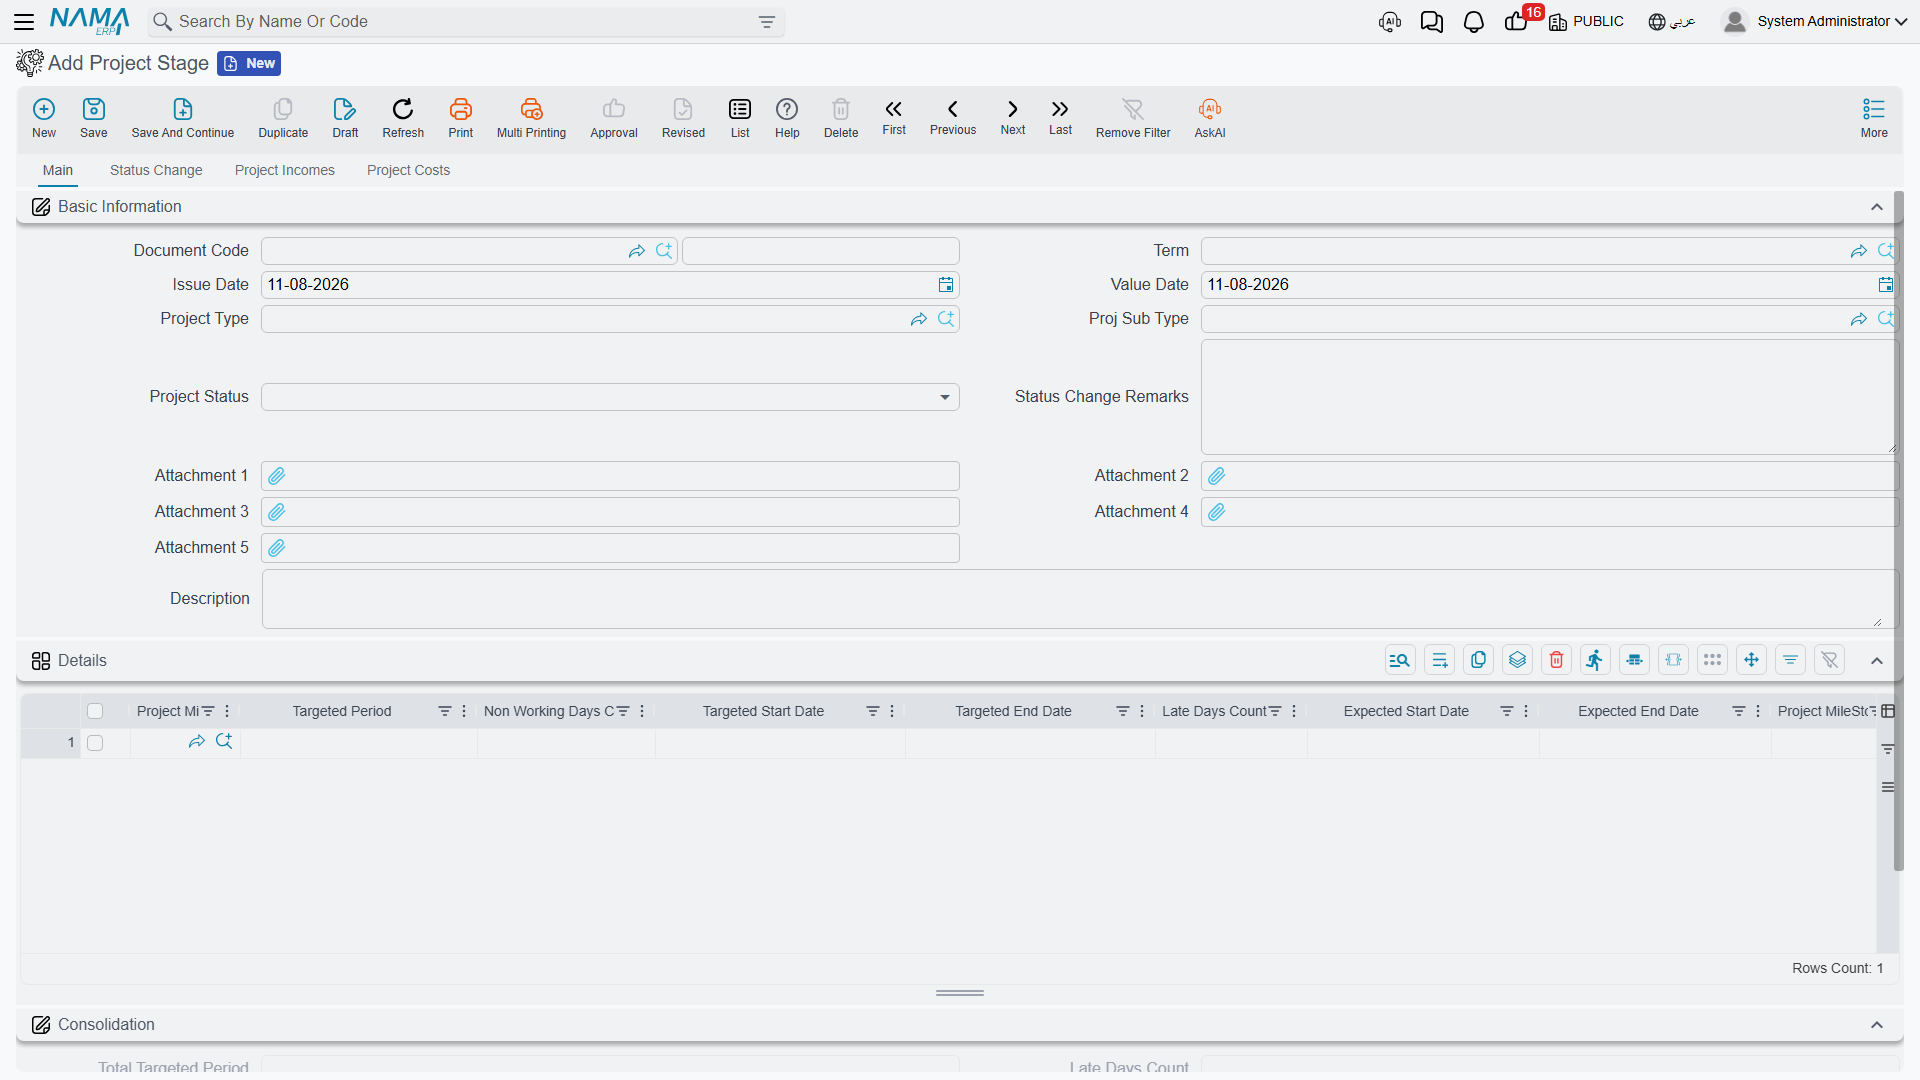Go to Last record
The image size is (1920, 1080).
(1060, 117)
